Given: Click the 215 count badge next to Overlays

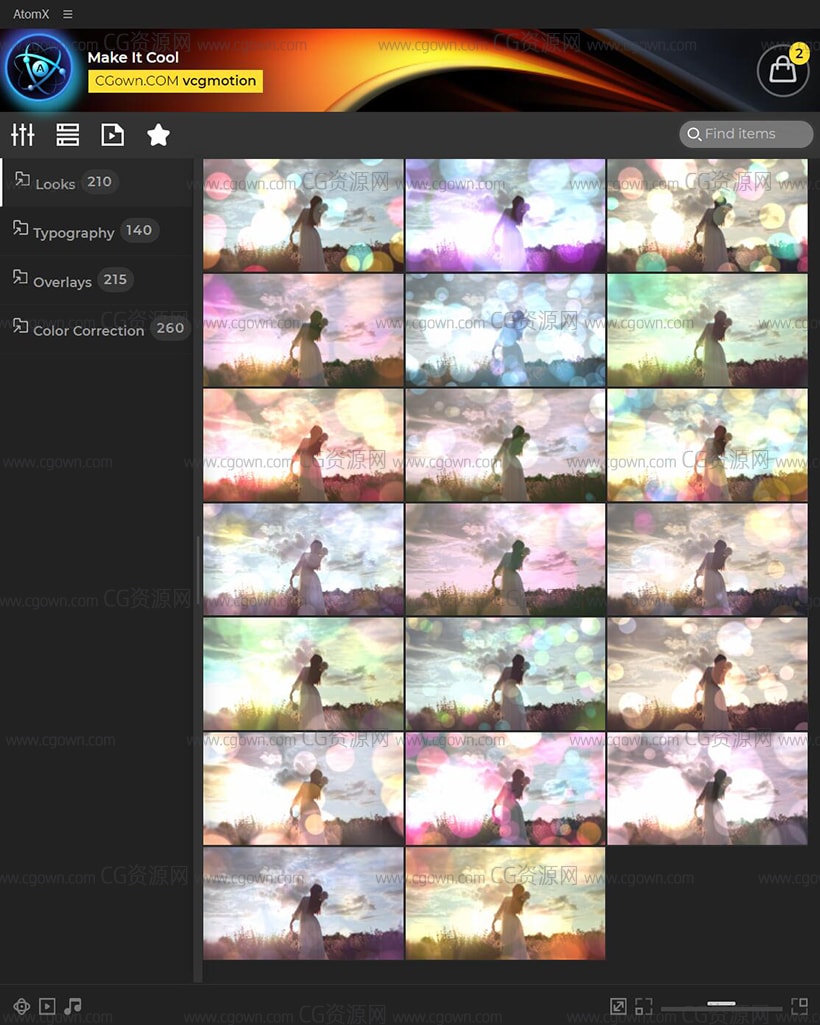Looking at the screenshot, I should [x=115, y=279].
